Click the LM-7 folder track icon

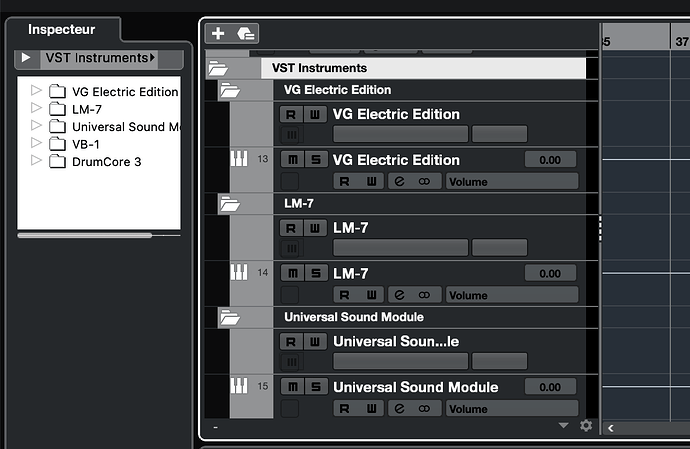pos(230,204)
